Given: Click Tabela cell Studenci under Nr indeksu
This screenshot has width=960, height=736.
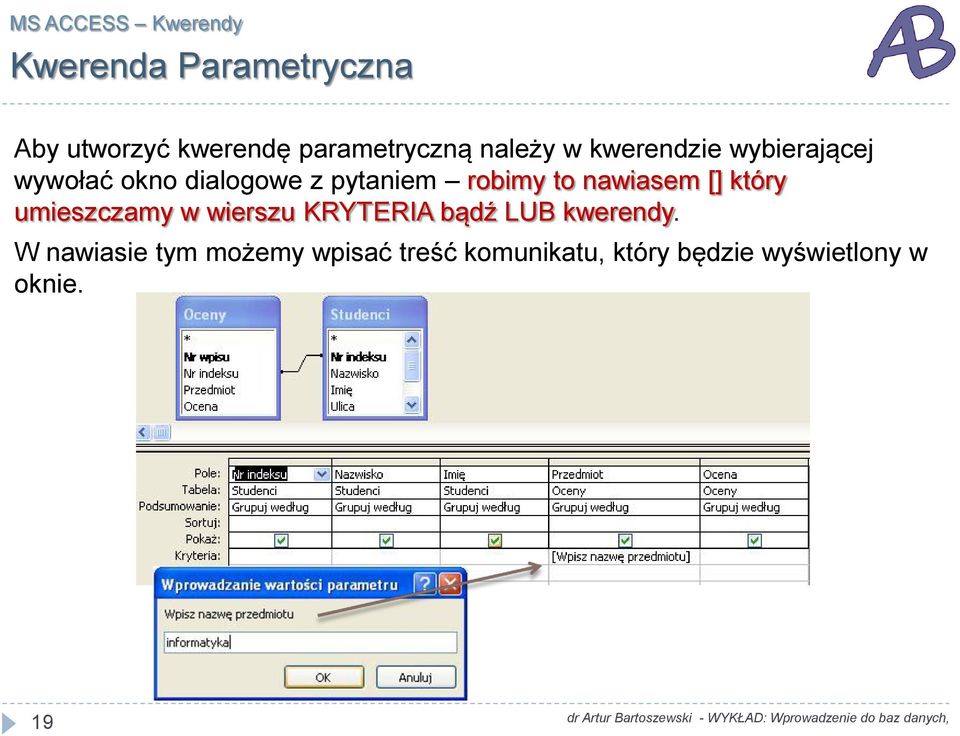Looking at the screenshot, I should pos(280,491).
